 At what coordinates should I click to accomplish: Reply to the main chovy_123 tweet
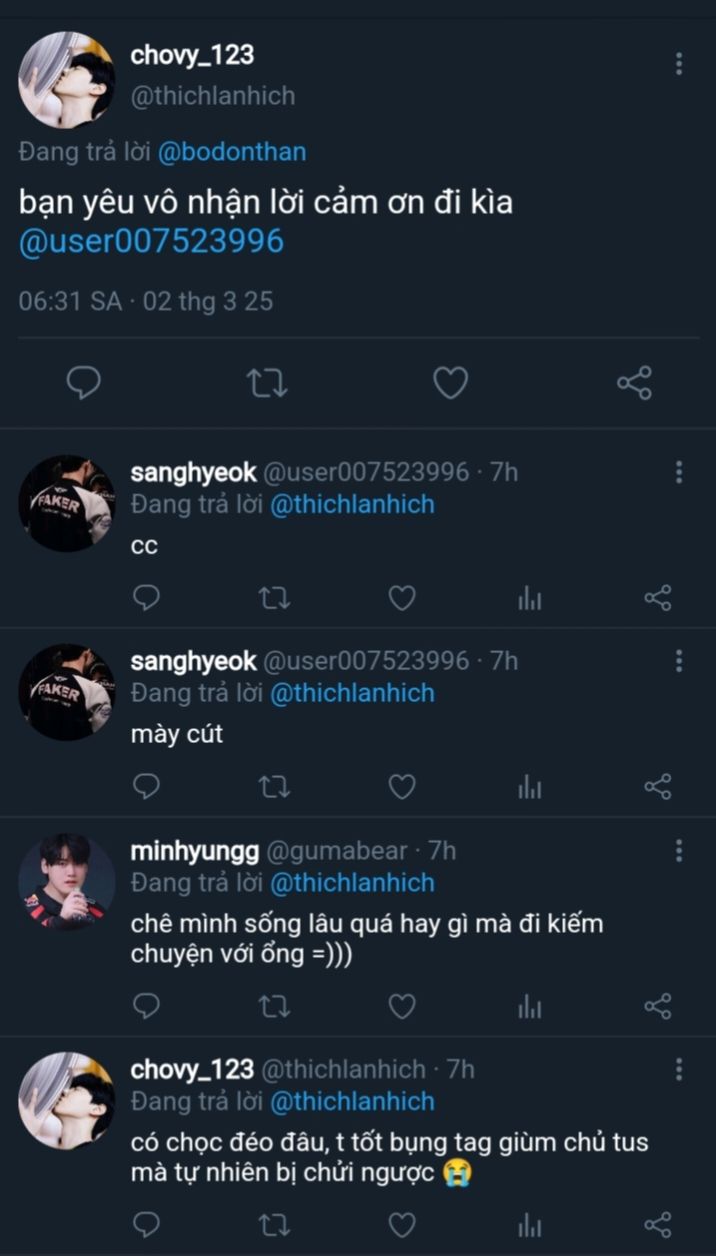click(83, 383)
